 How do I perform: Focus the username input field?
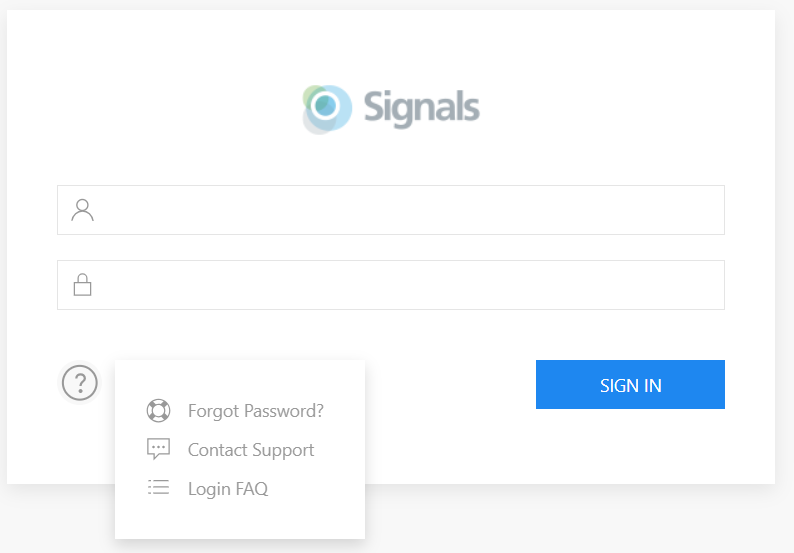(x=391, y=210)
